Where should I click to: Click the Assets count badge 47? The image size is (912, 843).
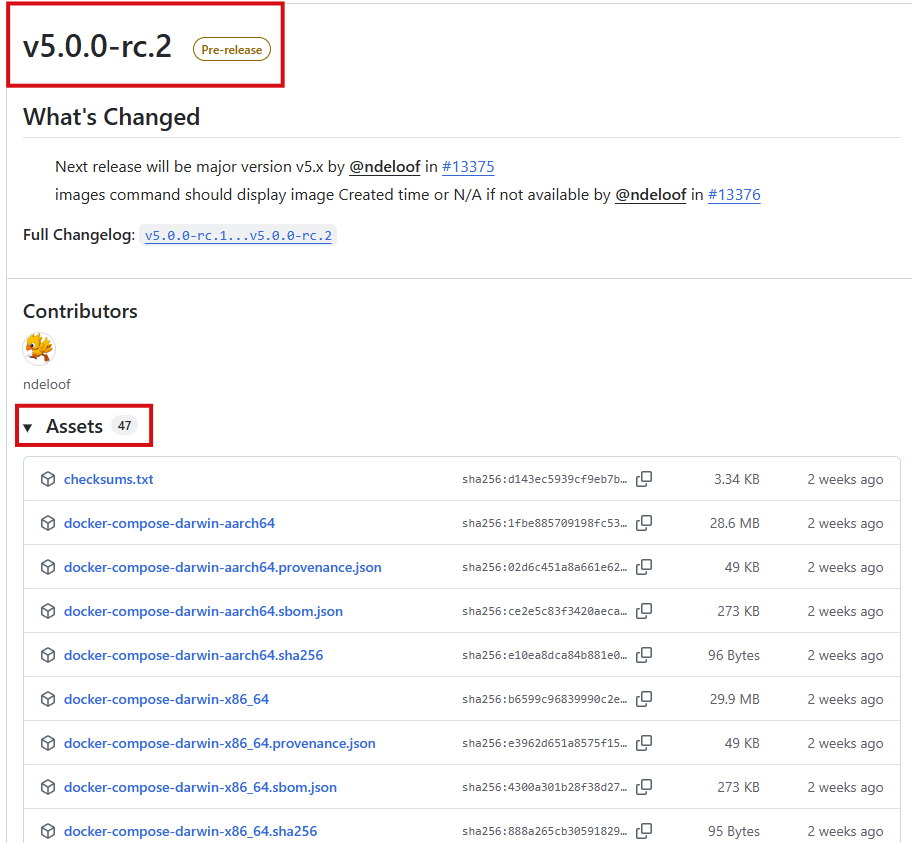pyautogui.click(x=124, y=426)
